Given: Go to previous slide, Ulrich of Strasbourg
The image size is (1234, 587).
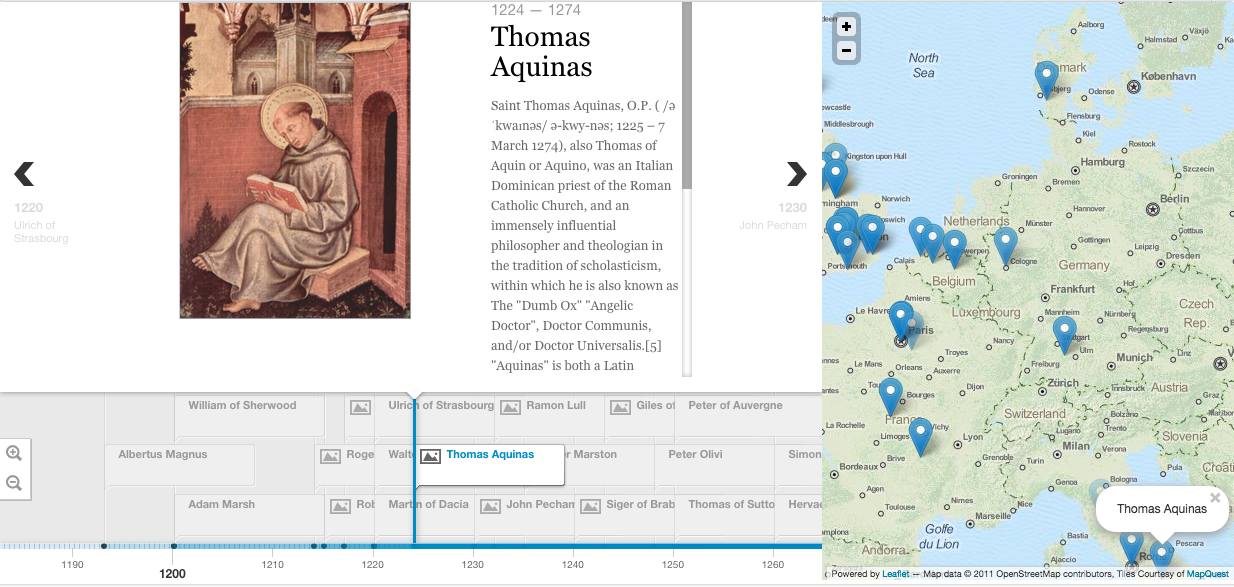Looking at the screenshot, I should [24, 174].
